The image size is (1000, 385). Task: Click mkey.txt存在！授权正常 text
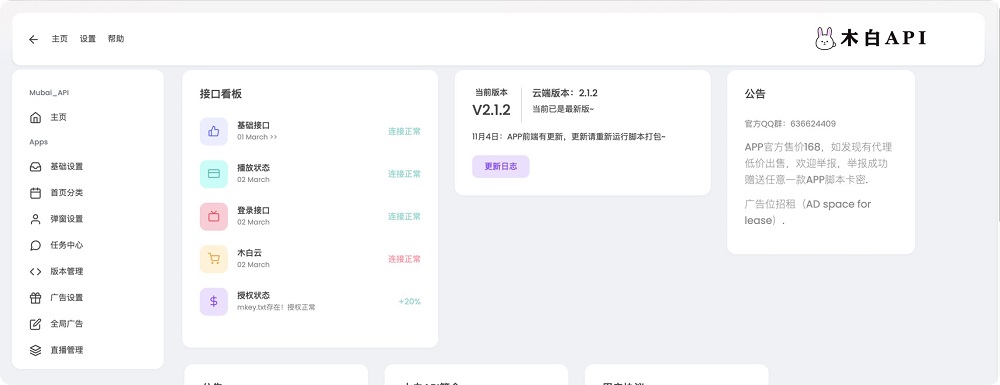[x=276, y=307]
